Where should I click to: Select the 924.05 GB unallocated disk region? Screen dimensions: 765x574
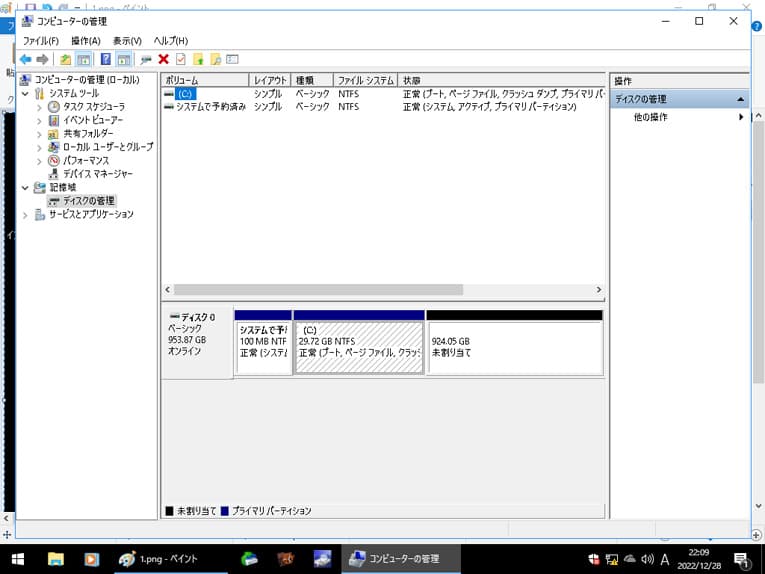click(x=514, y=346)
